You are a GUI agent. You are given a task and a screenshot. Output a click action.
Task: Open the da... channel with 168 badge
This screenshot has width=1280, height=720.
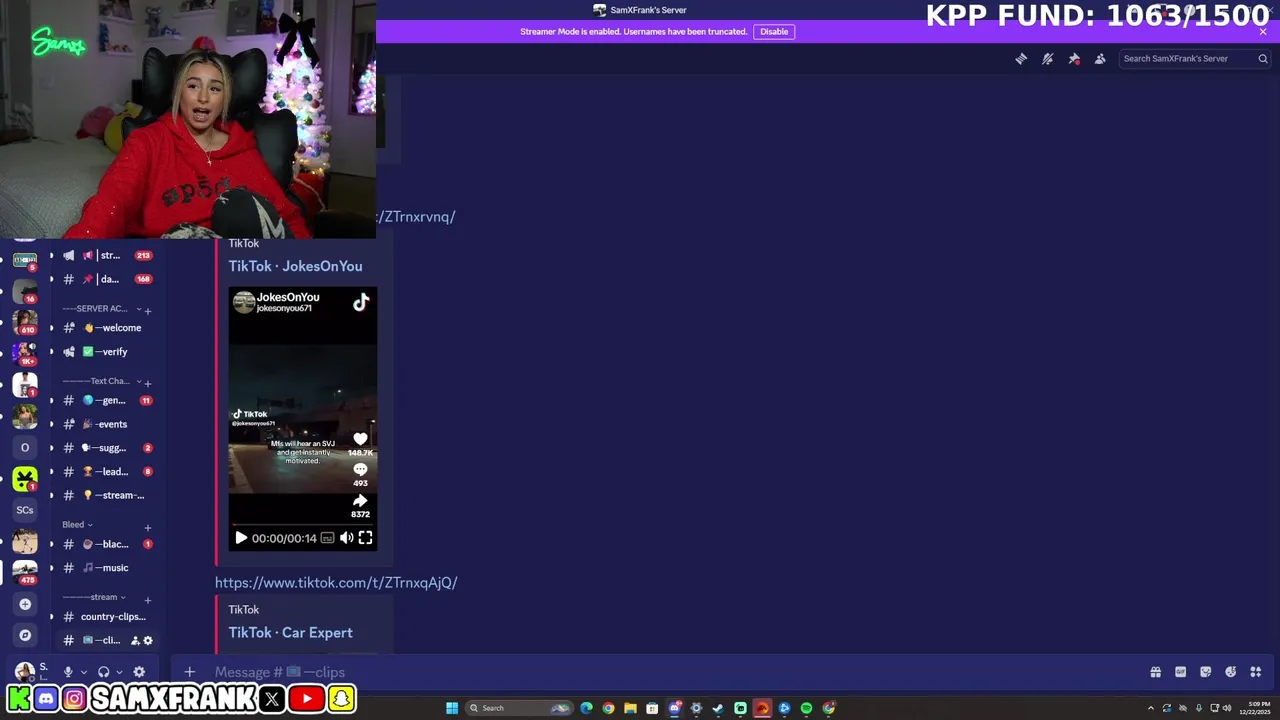coord(106,279)
